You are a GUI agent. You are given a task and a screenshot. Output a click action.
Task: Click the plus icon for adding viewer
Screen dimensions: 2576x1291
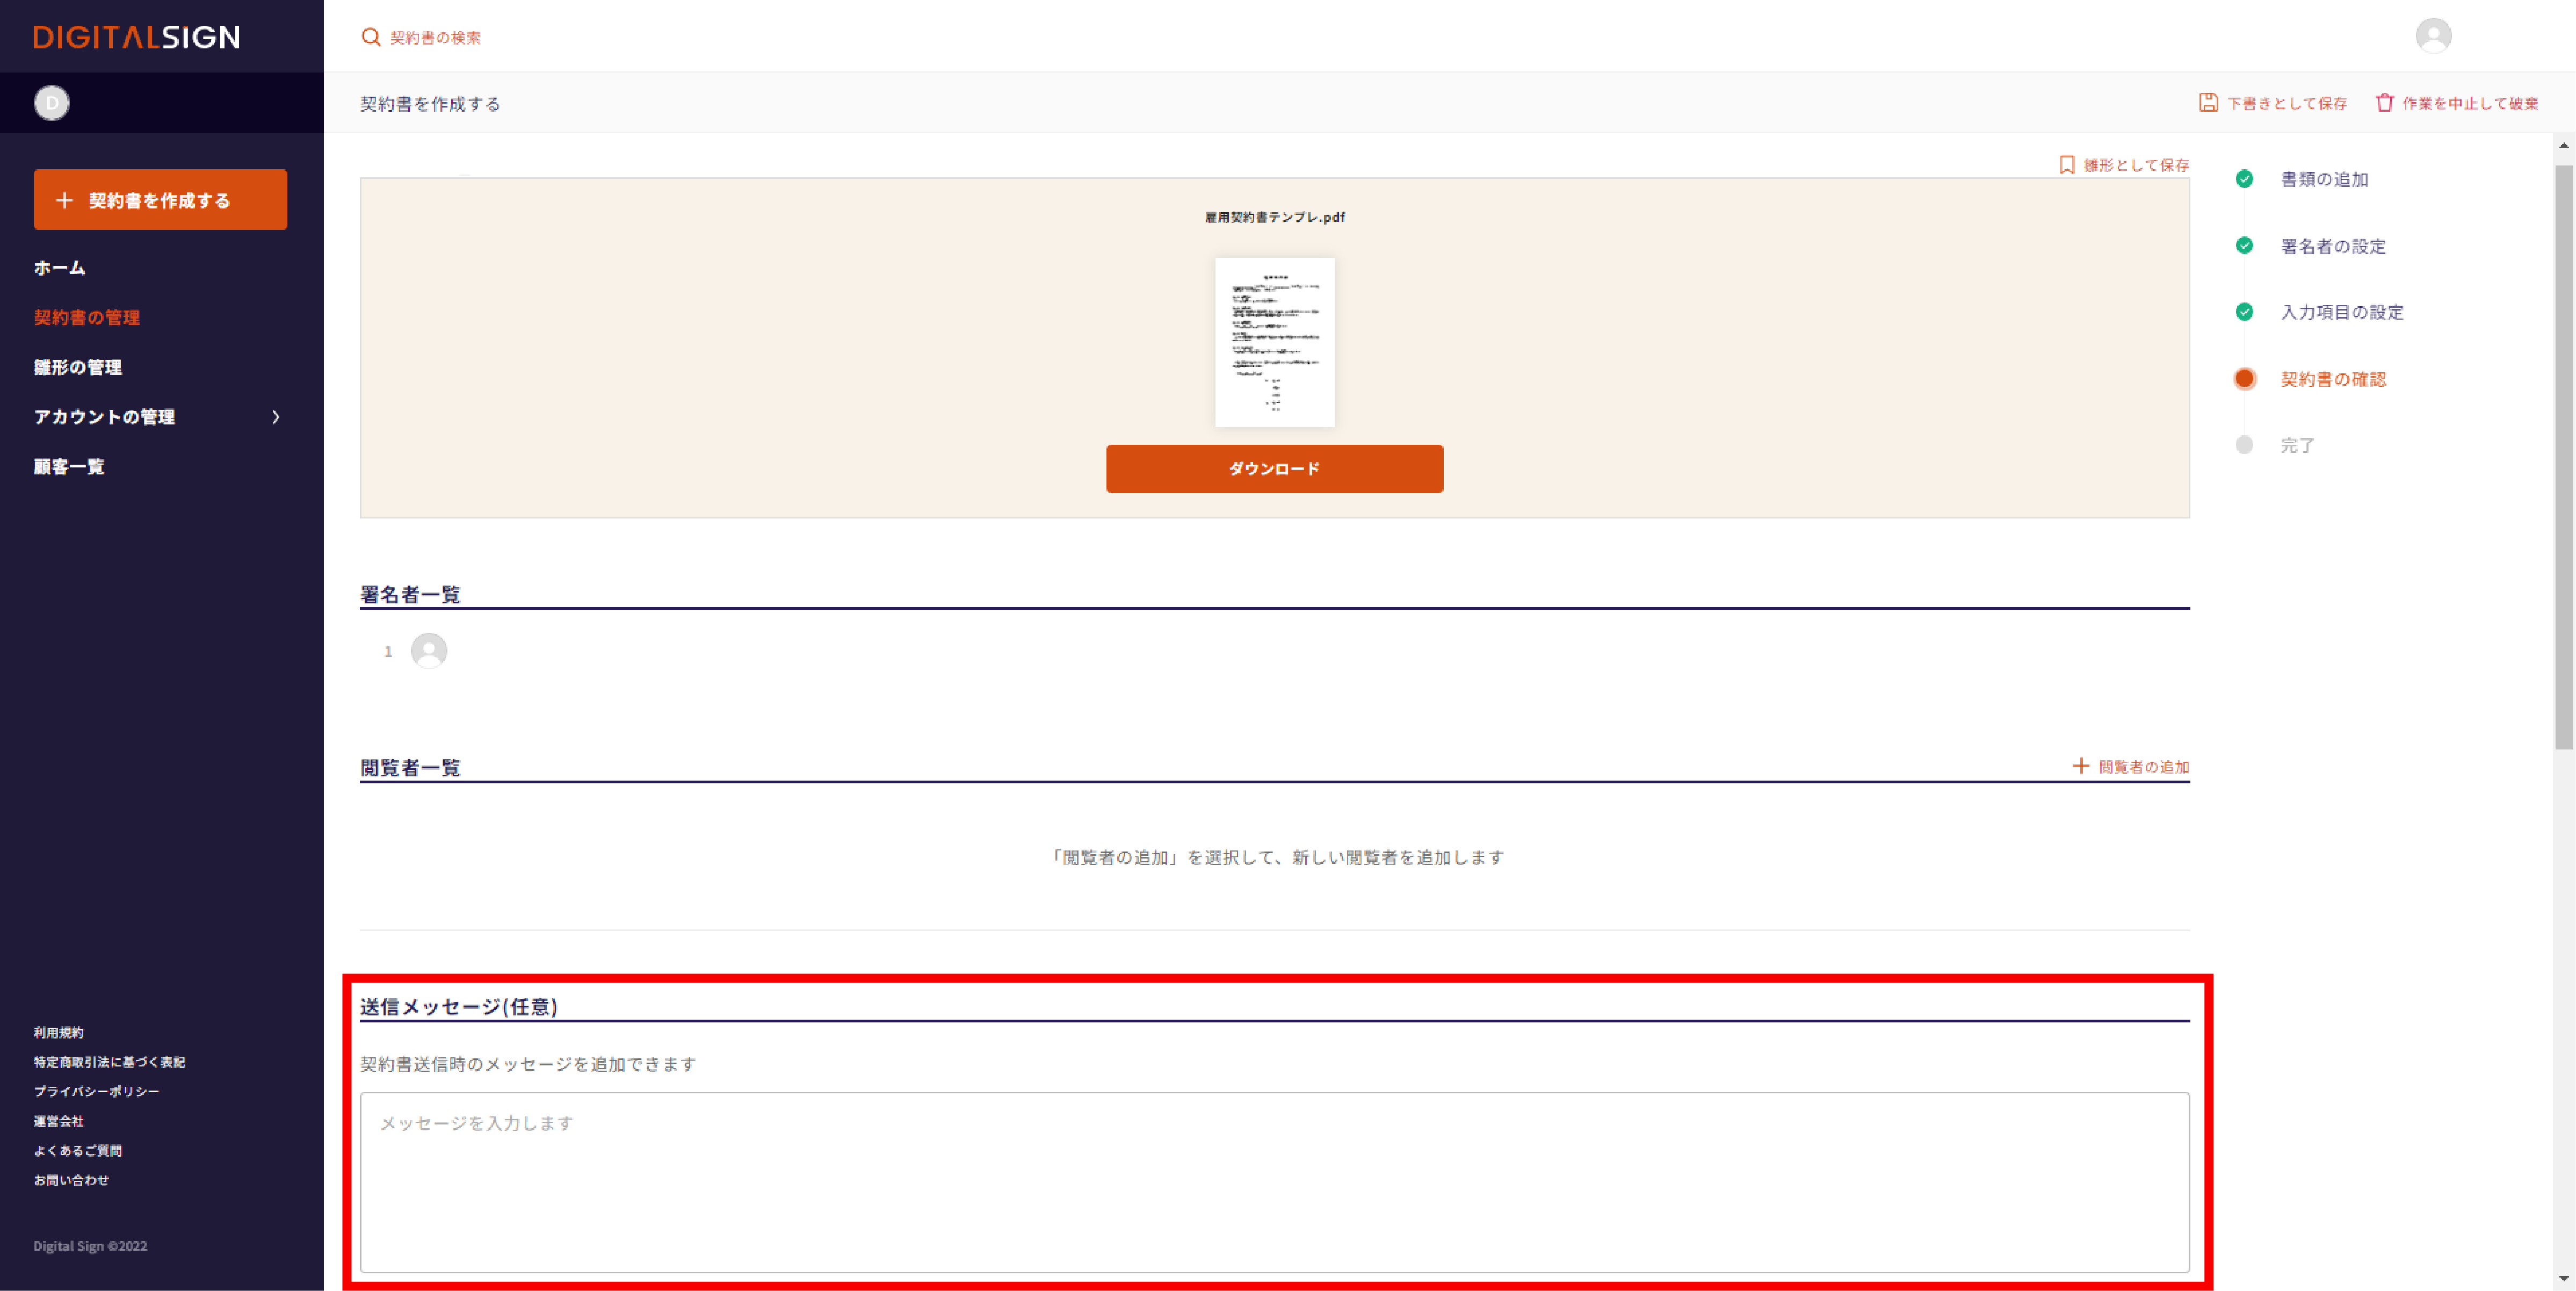tap(2081, 766)
